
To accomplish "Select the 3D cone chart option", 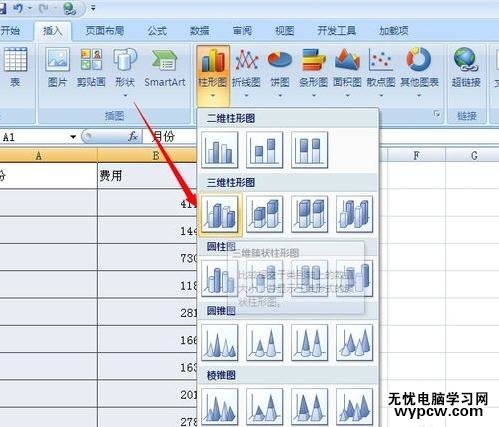I will [x=354, y=343].
